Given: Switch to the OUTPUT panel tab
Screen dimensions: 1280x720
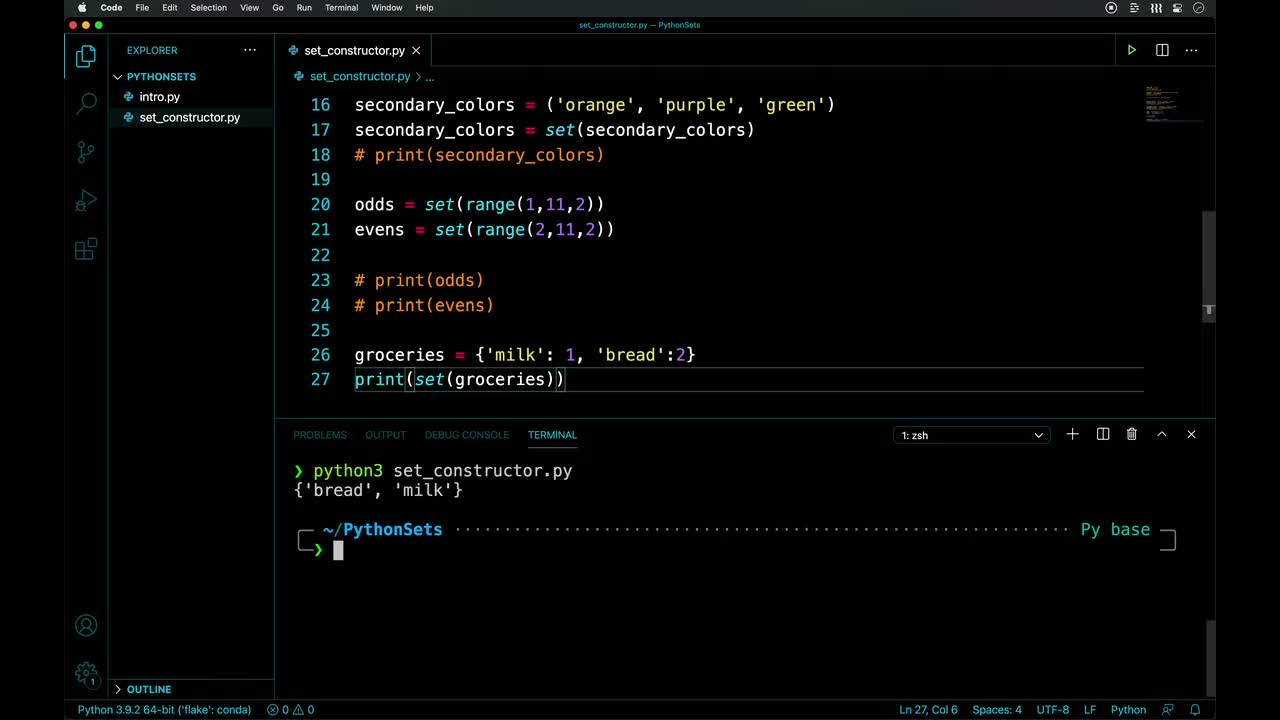Looking at the screenshot, I should [385, 435].
